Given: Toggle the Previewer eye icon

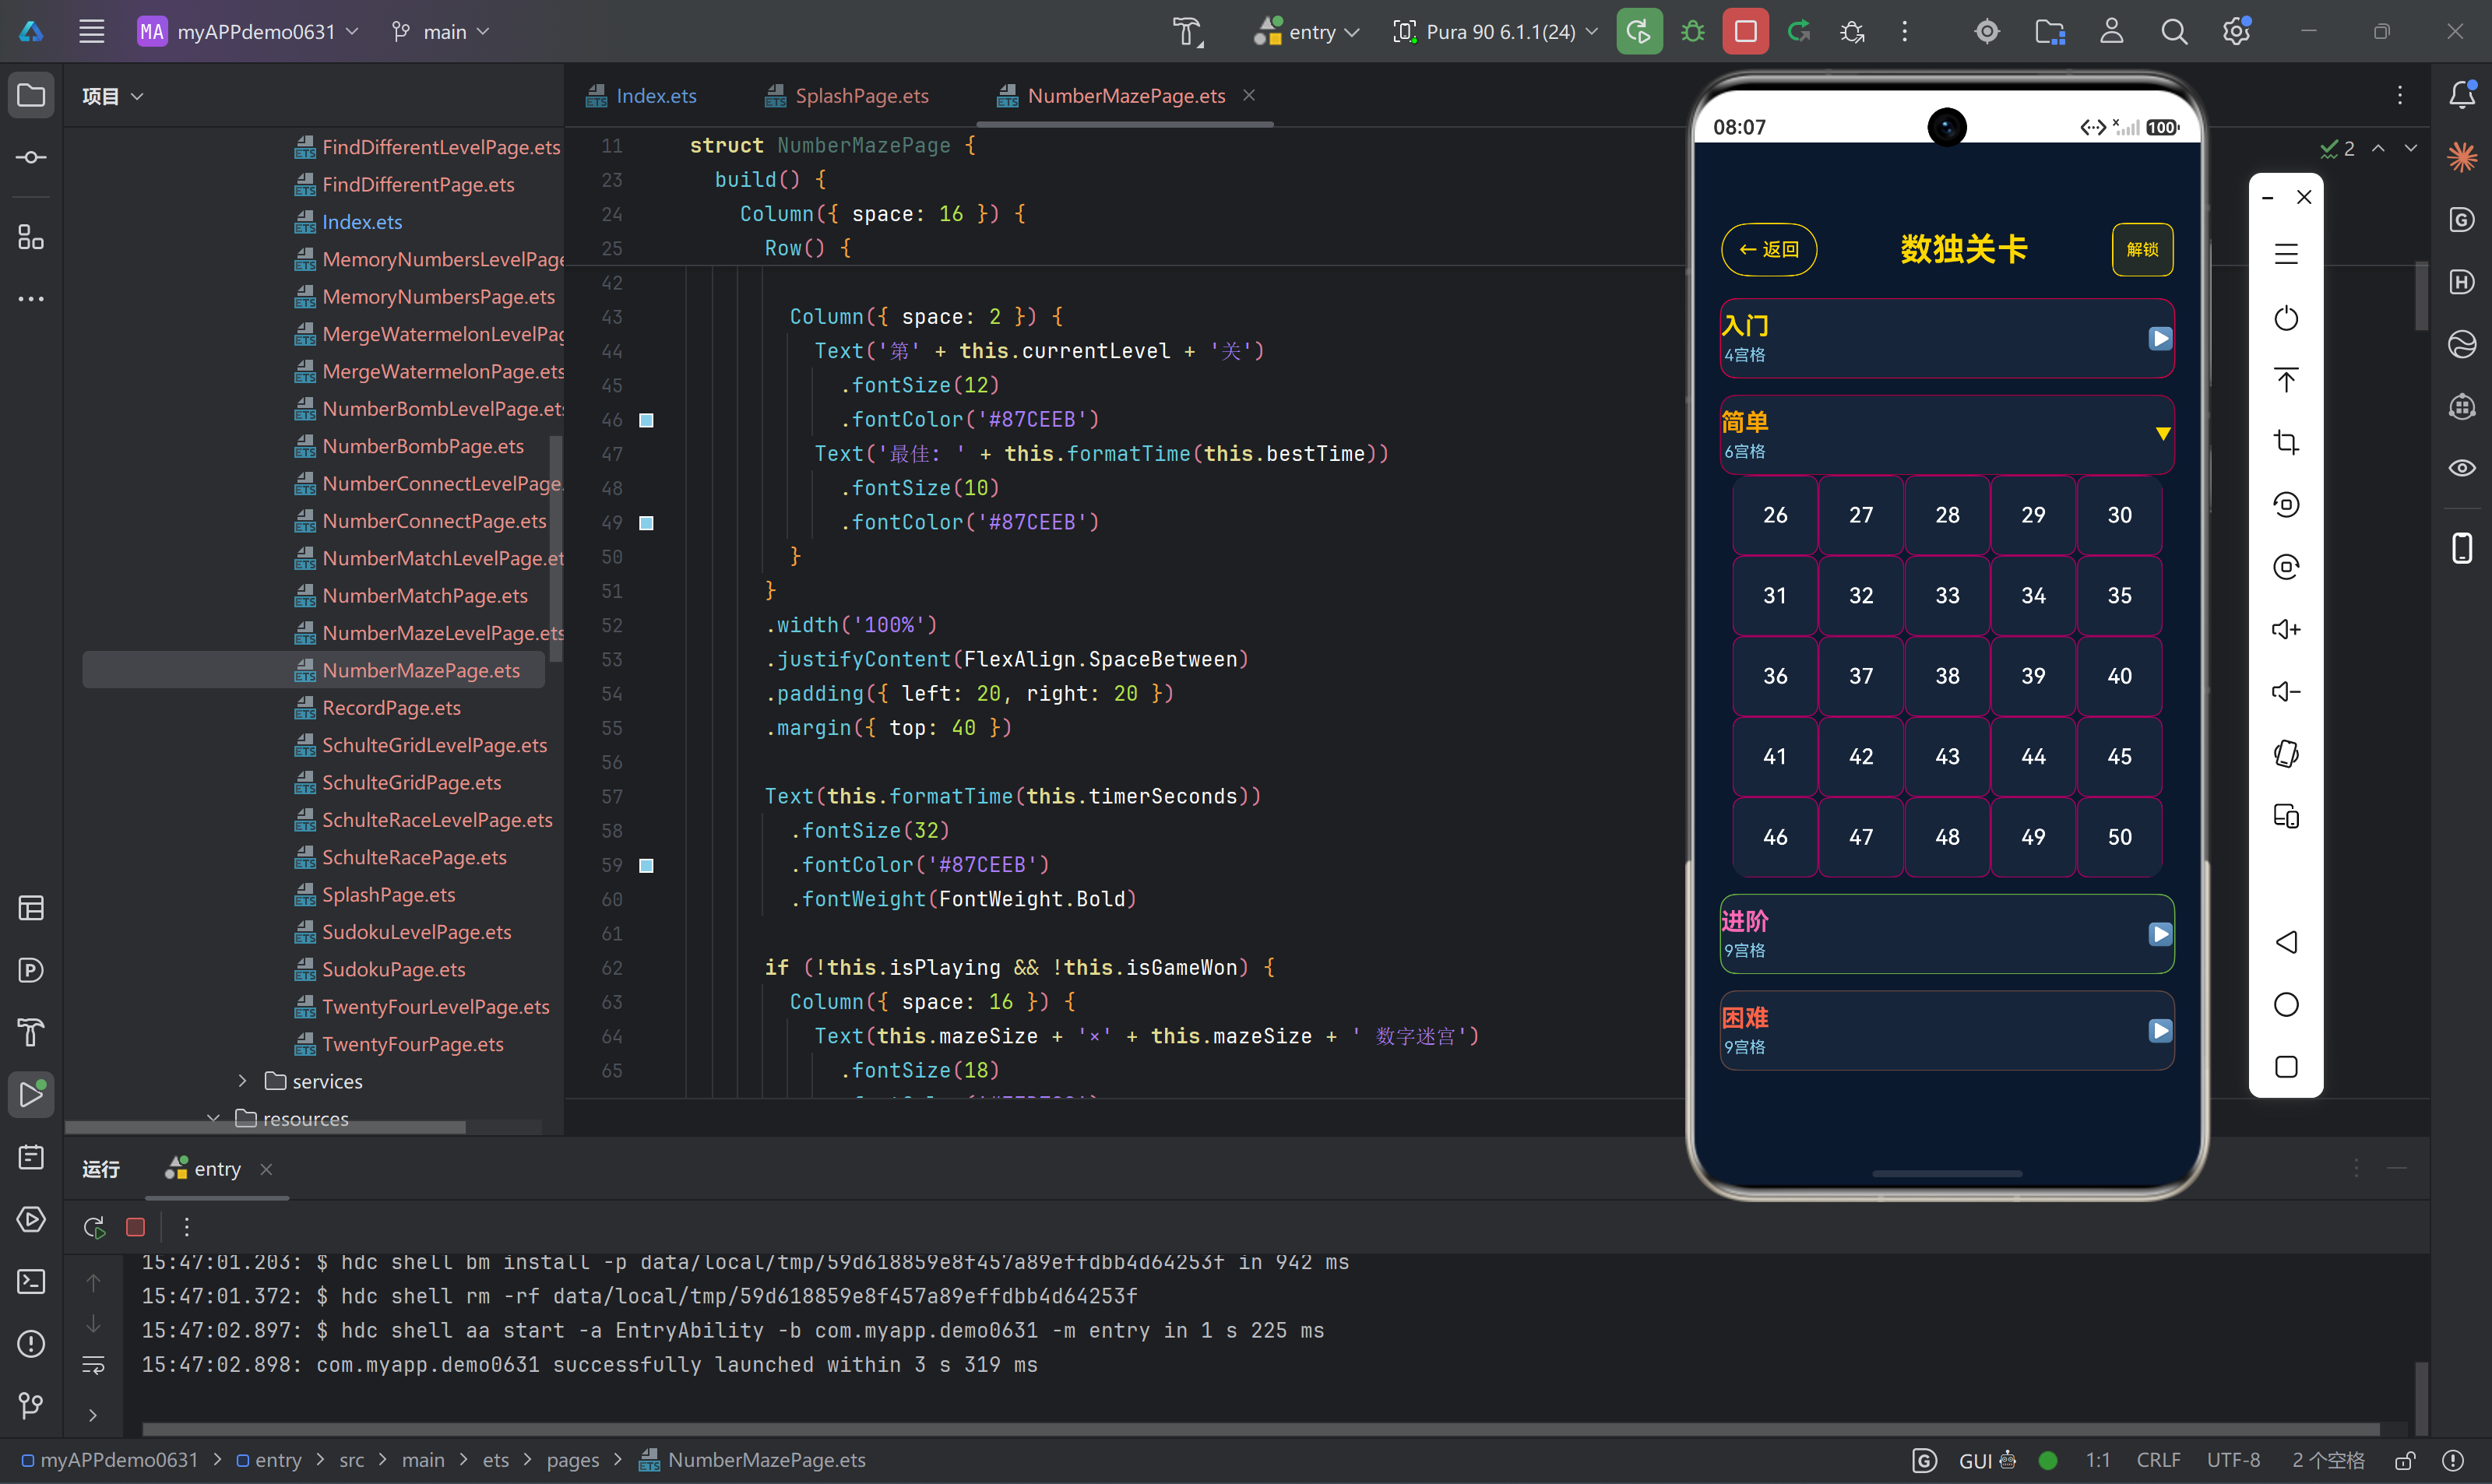Looking at the screenshot, I should click(x=2461, y=467).
